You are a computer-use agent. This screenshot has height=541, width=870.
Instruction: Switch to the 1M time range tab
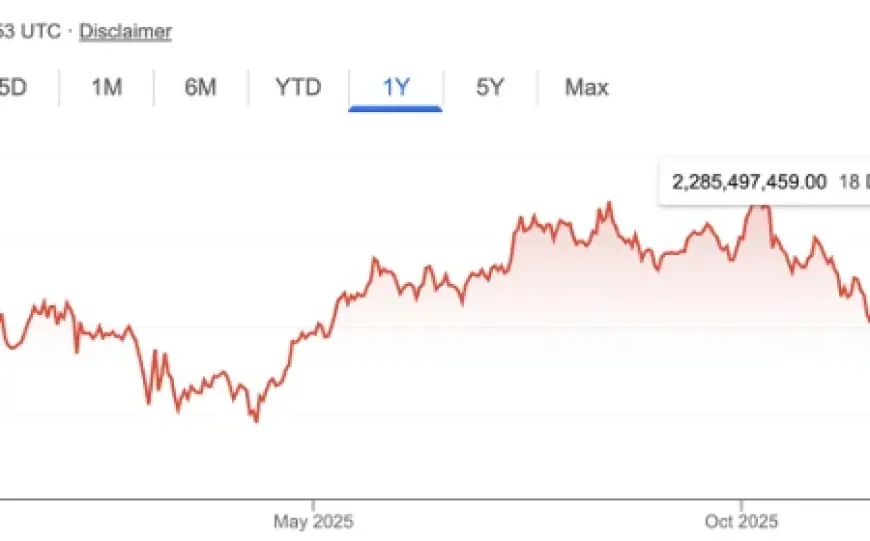pos(106,87)
